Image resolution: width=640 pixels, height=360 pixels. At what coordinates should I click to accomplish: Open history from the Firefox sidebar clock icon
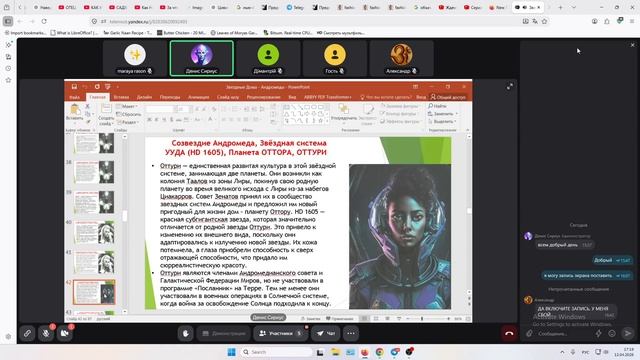point(8,69)
